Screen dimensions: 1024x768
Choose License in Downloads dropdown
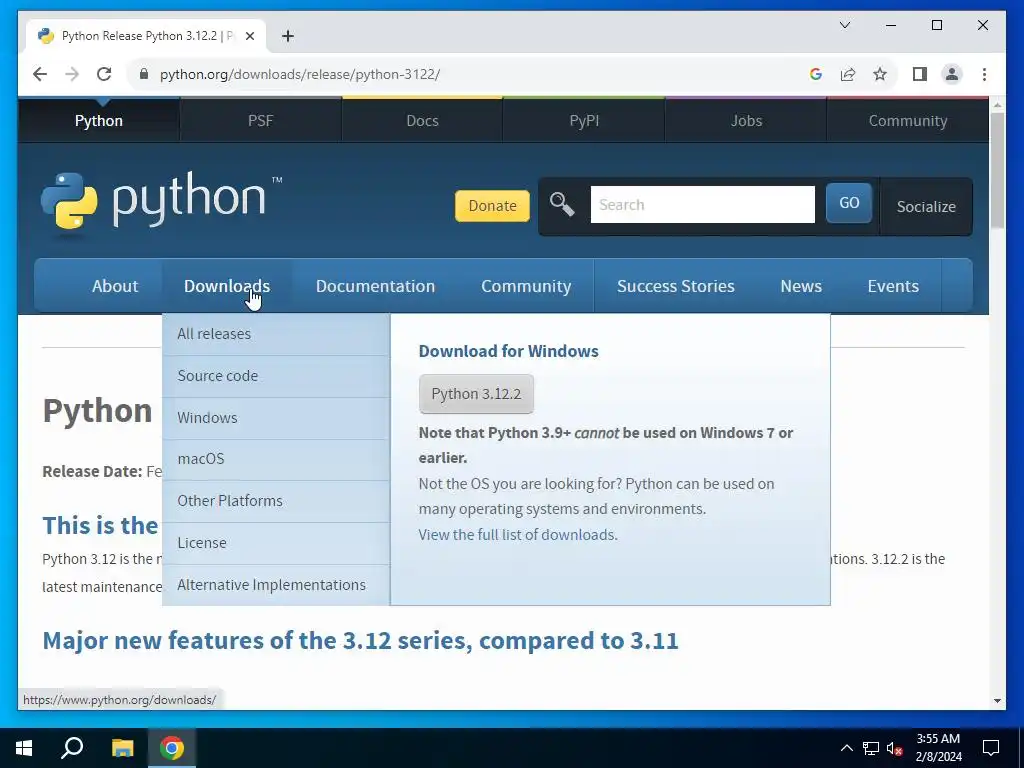[276, 543]
